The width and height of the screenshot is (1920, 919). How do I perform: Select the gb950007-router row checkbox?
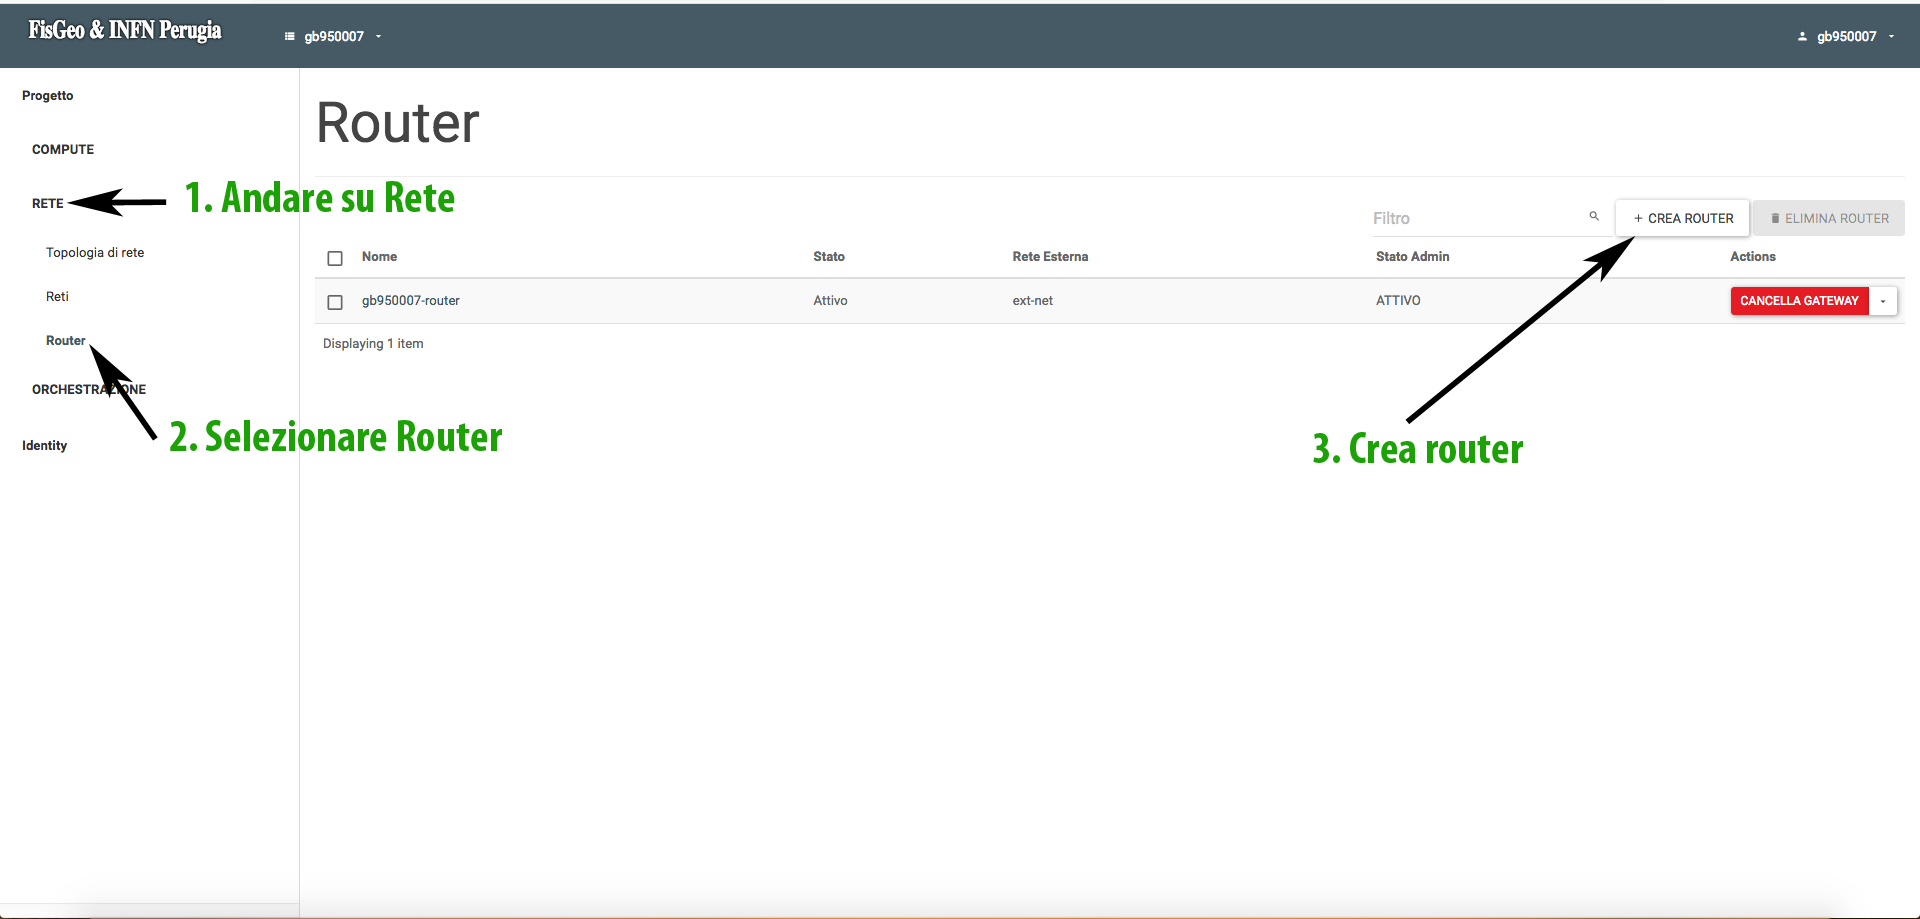pos(335,302)
